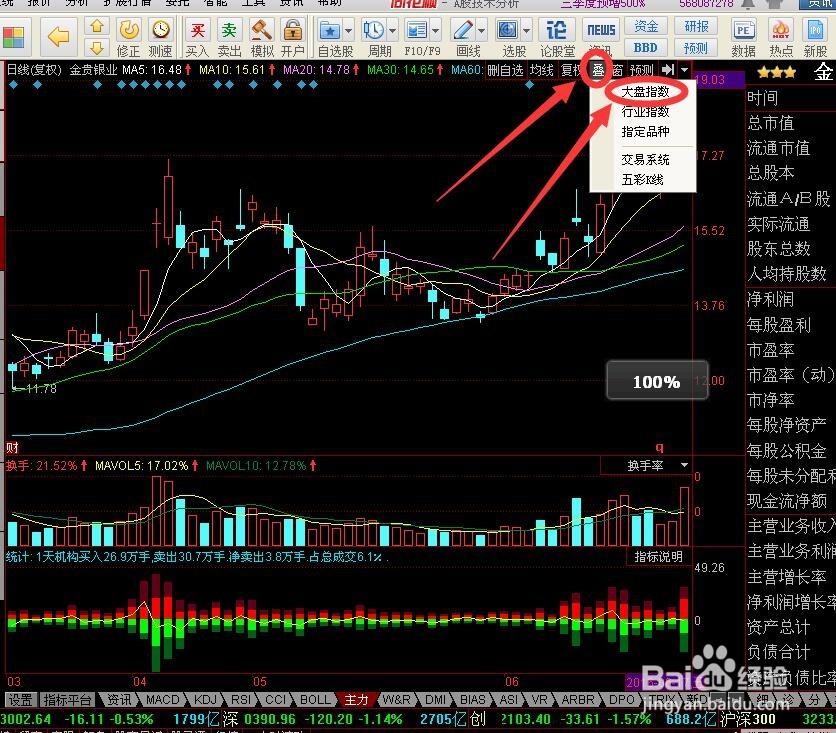Toggle 复权 price adjustment on chart
This screenshot has width=836, height=733.
point(571,70)
